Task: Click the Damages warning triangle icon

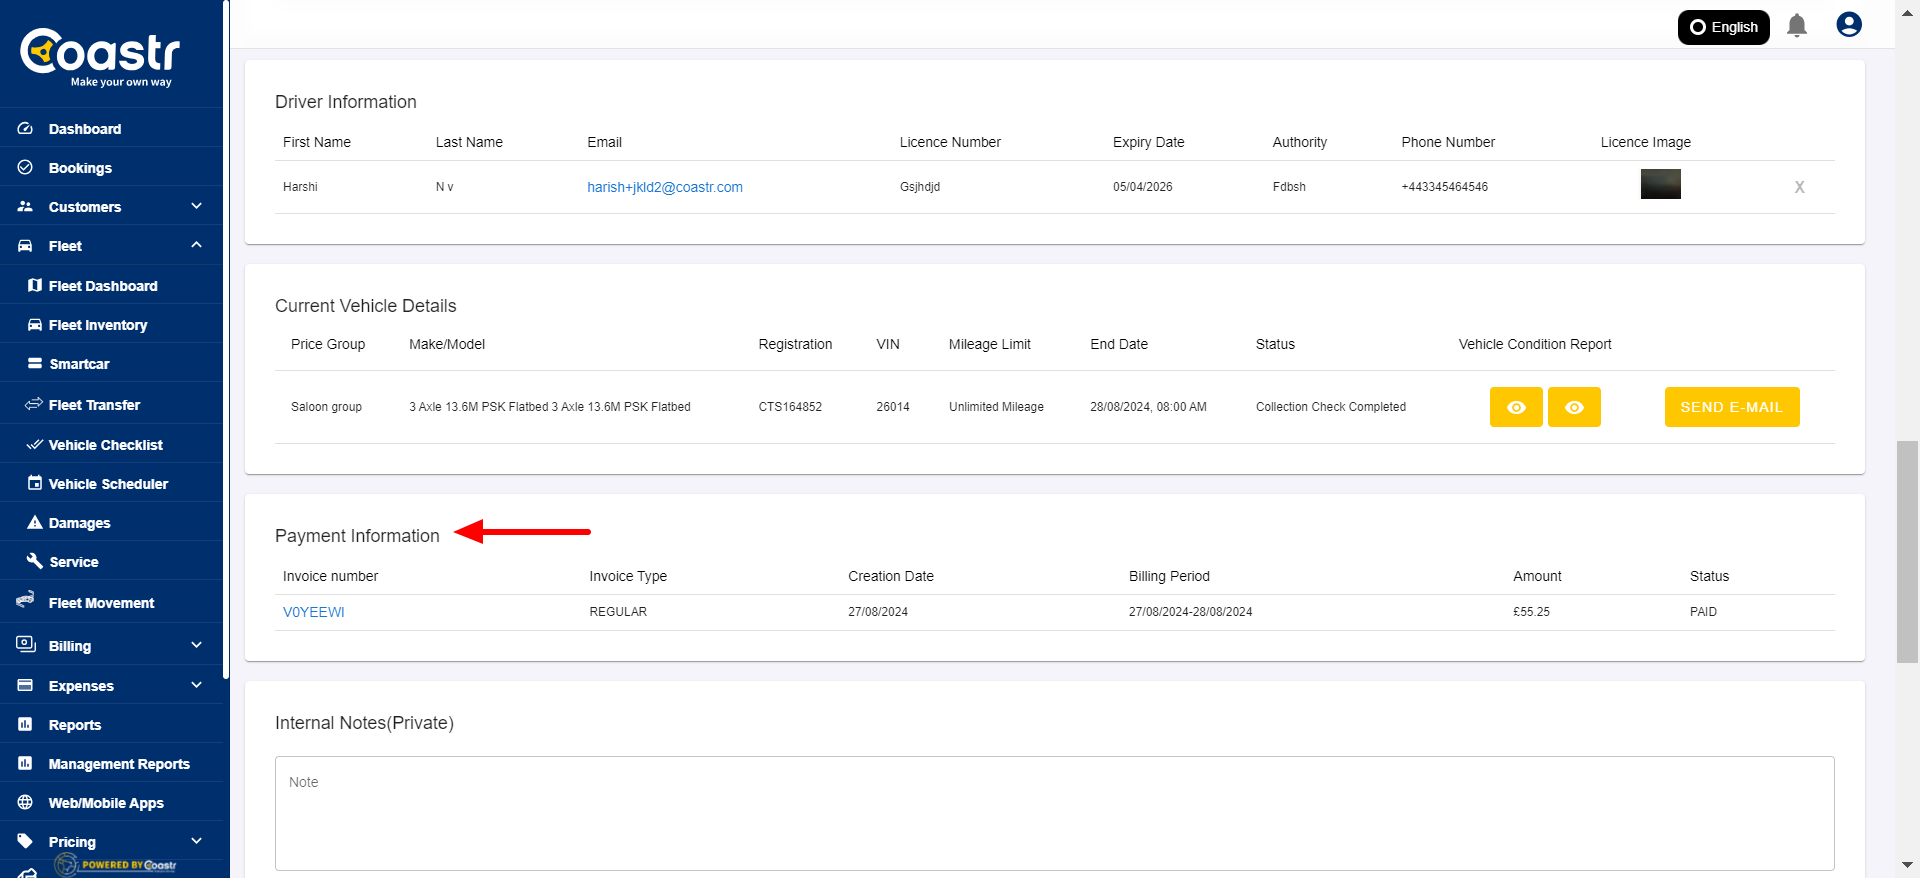Action: [35, 523]
